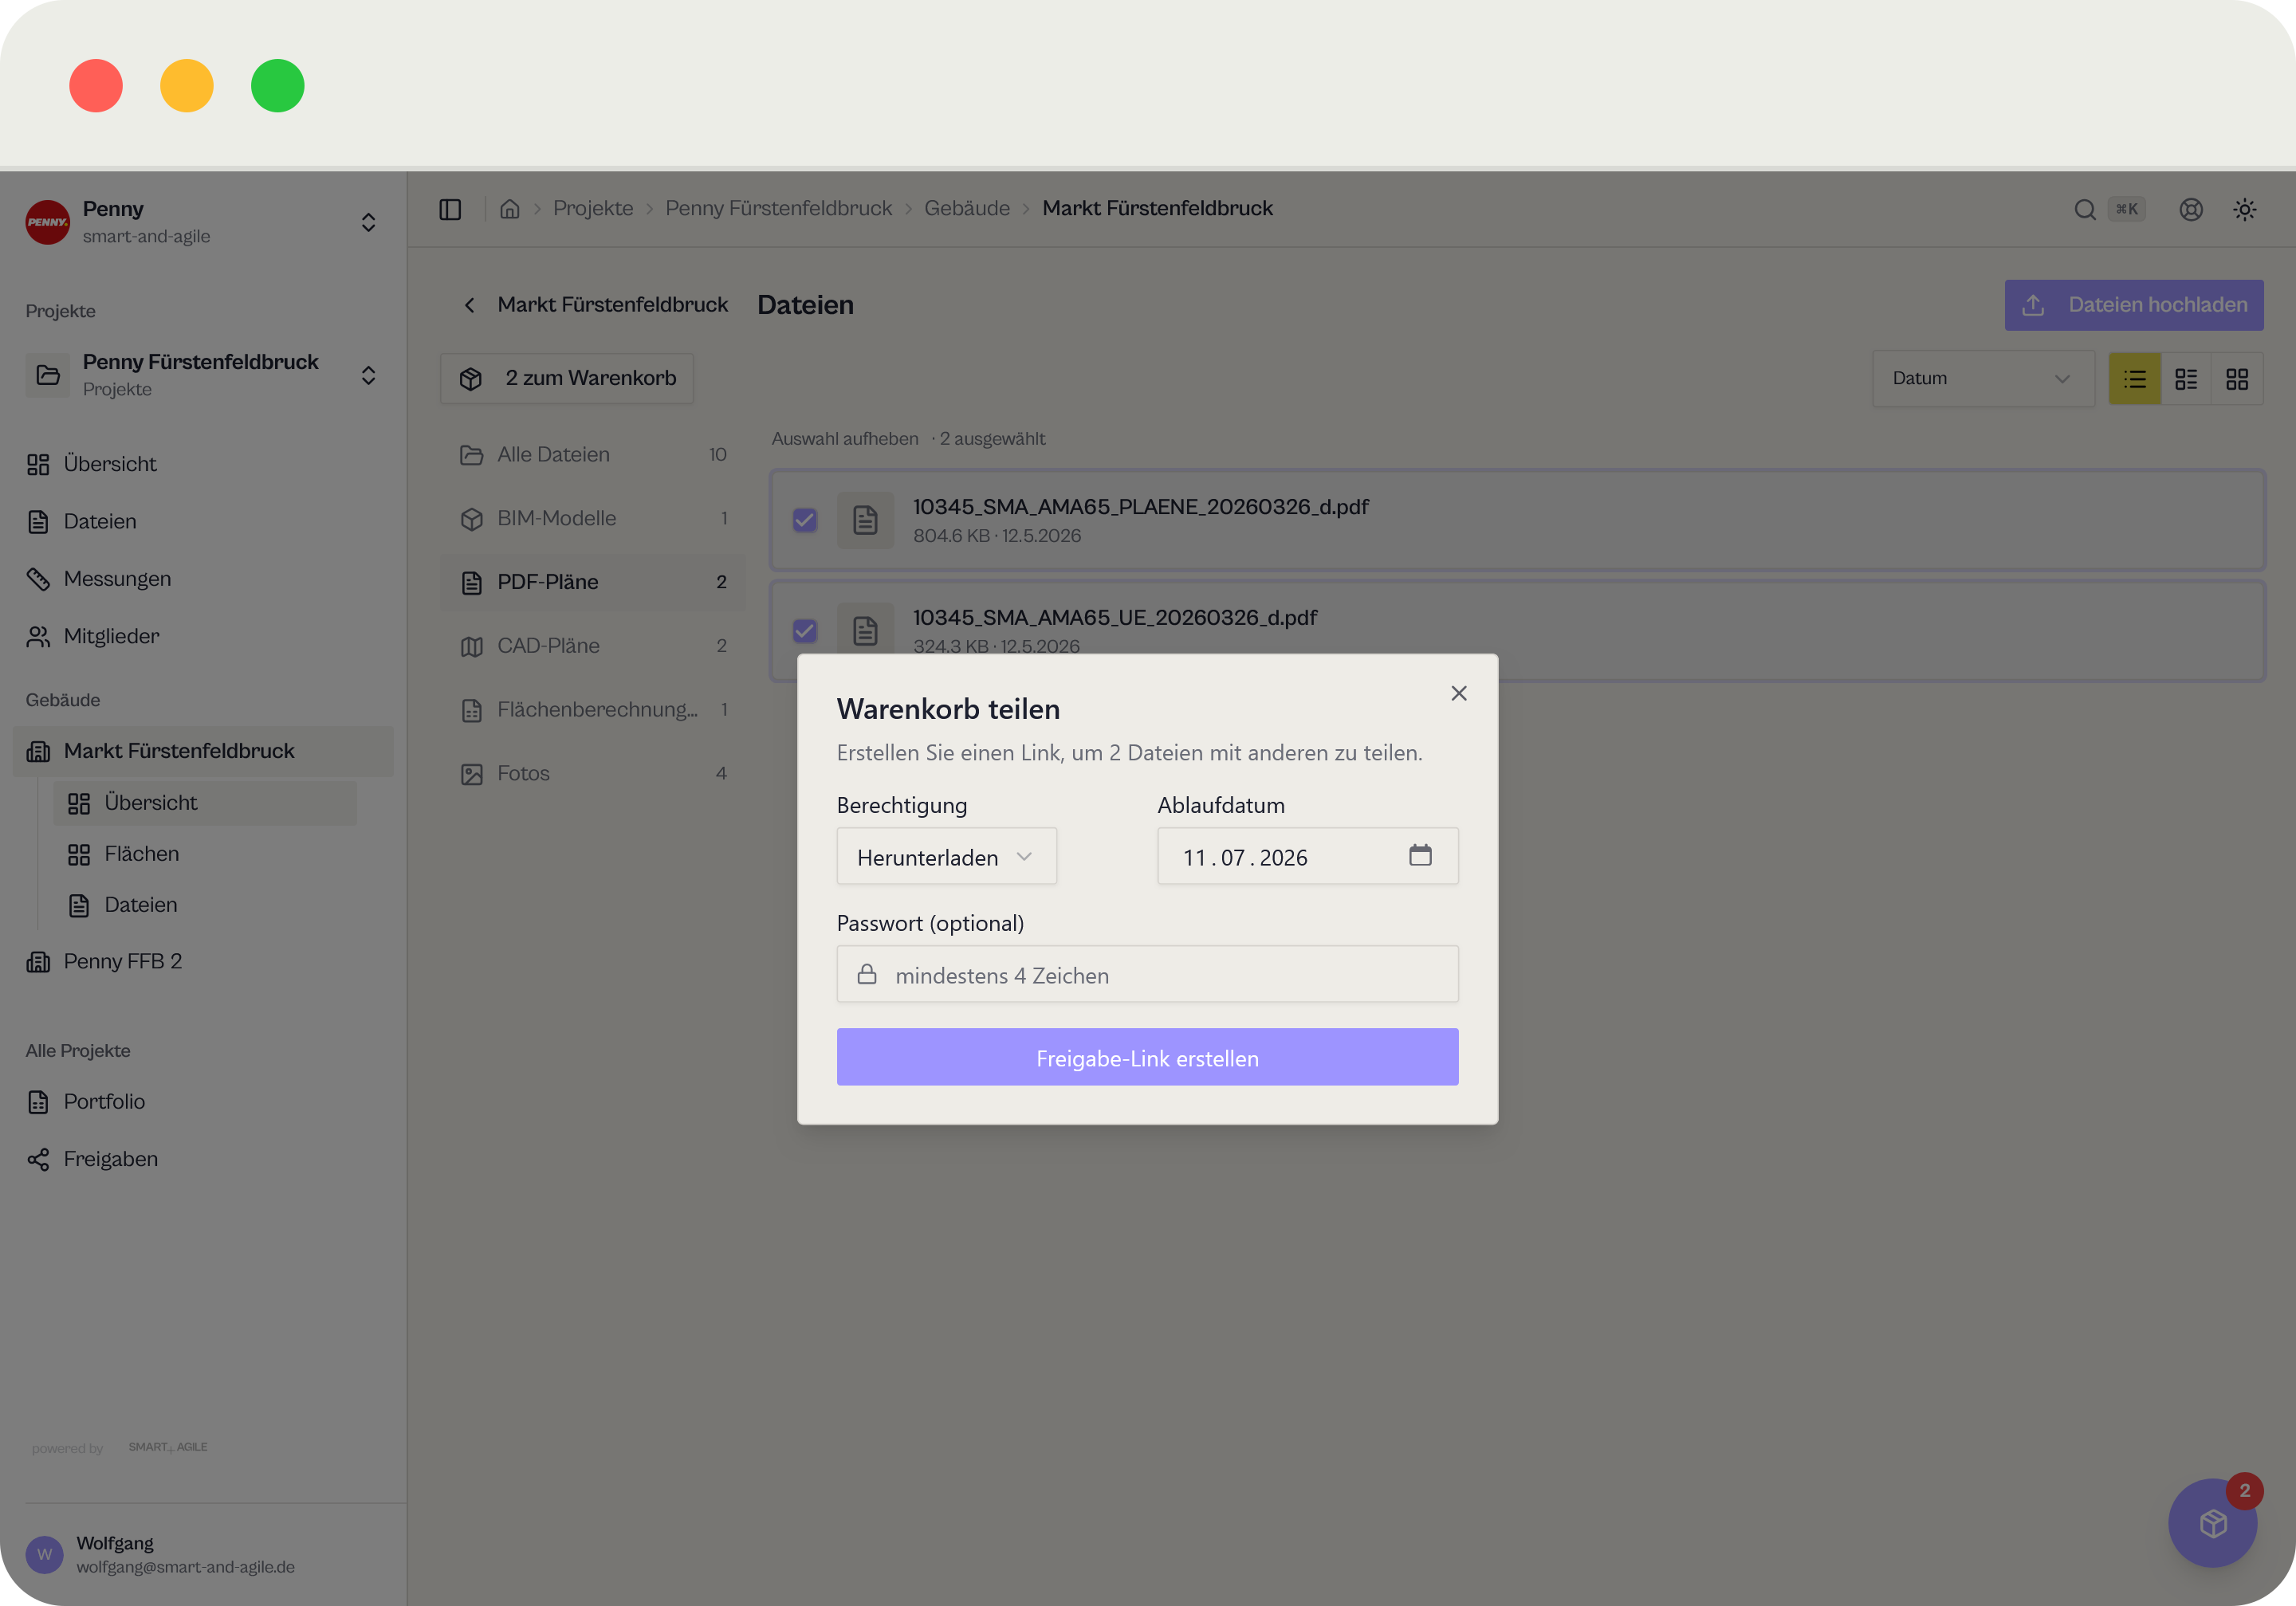Open Freigaben in sidebar
The width and height of the screenshot is (2296, 1606).
[203, 1159]
